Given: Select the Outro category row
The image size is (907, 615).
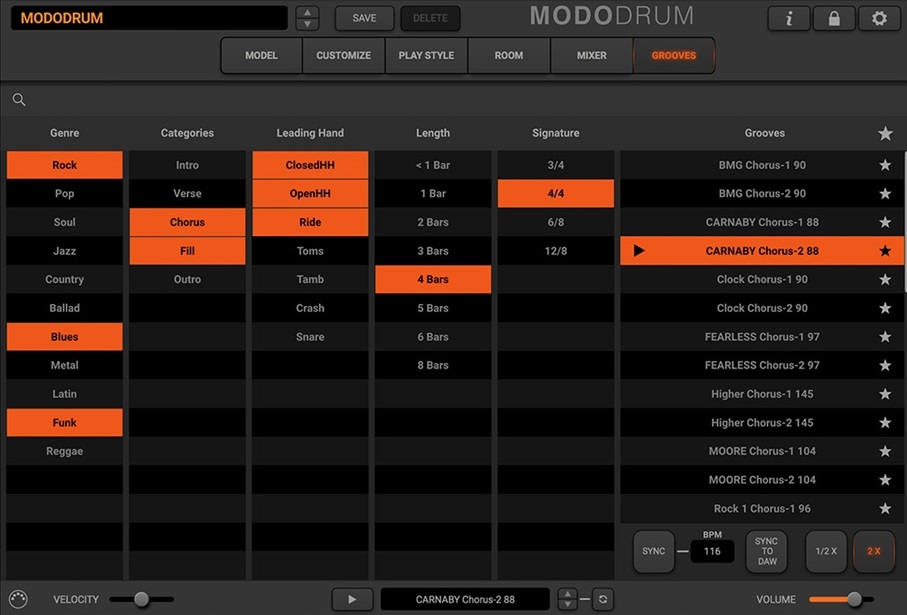Looking at the screenshot, I should [187, 279].
